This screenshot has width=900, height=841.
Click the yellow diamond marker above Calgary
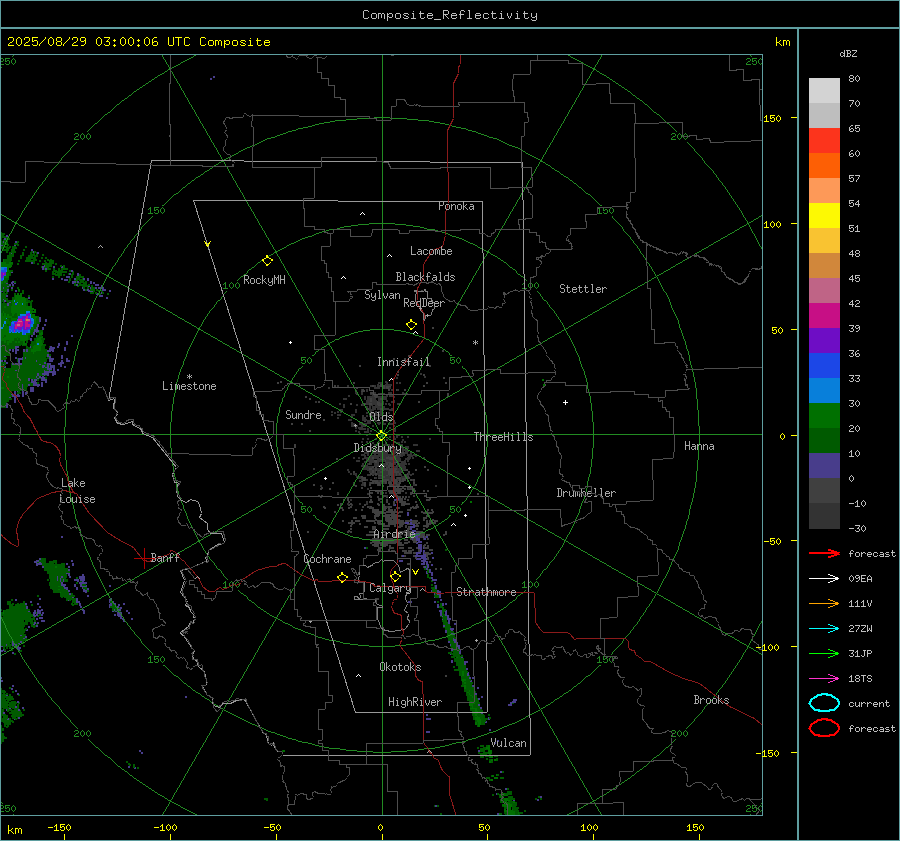(x=395, y=576)
